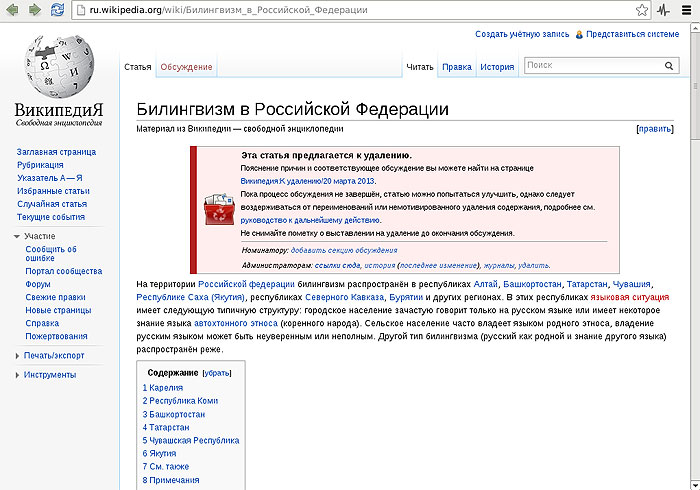Screen dimensions: 700x490
Task: Click the search magnifier icon
Action: (x=671, y=66)
